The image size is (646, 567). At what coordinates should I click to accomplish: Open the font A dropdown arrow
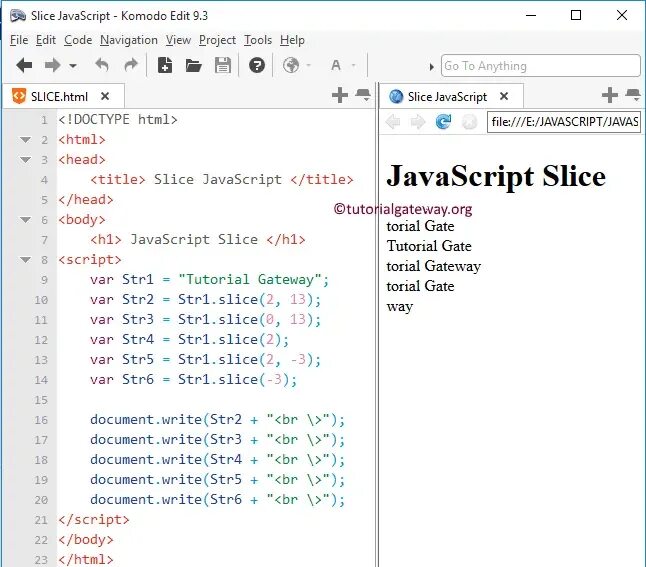(353, 66)
